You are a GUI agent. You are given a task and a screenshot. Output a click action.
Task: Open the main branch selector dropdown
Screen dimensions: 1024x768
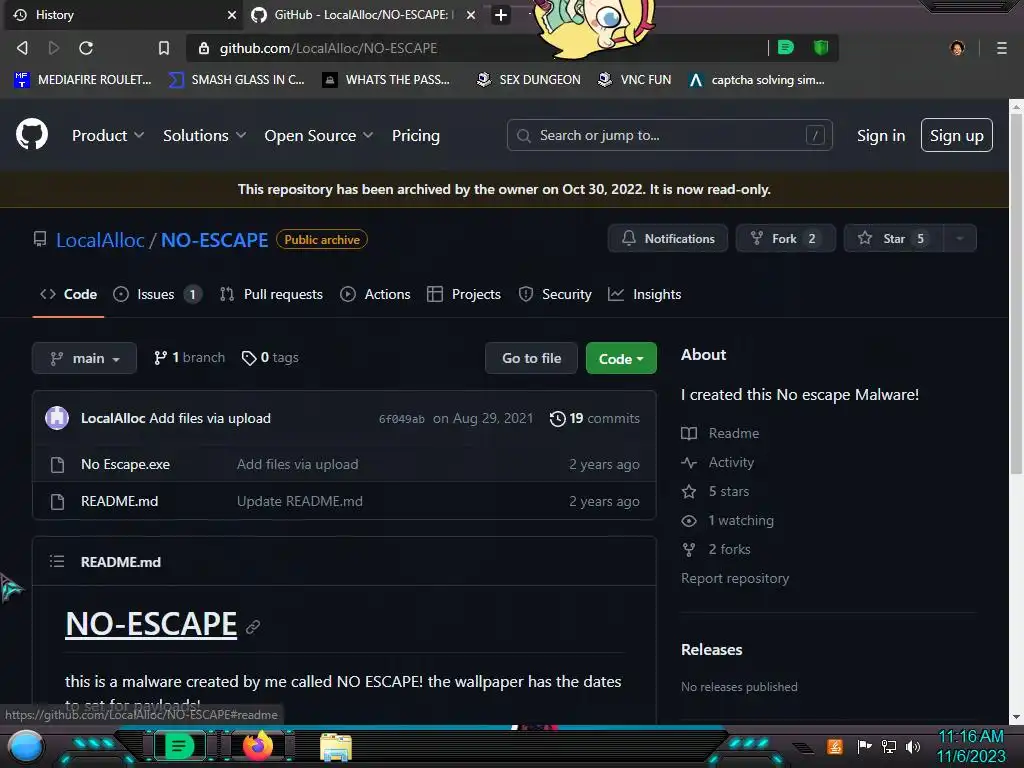[x=84, y=358]
